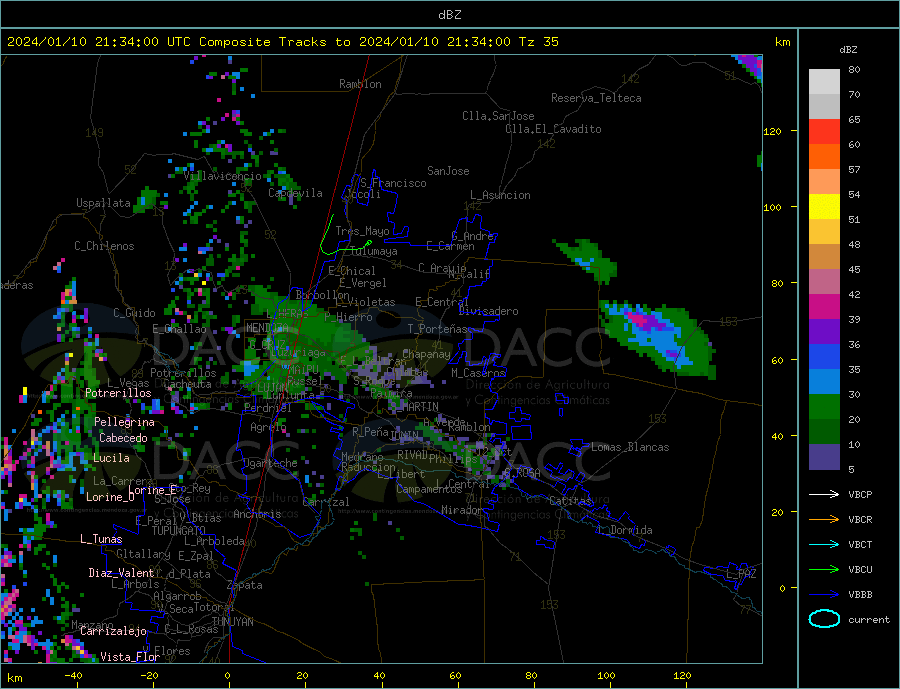
Task: Select the slate 5-10 dBZ legend swatch
Action: pyautogui.click(x=824, y=457)
